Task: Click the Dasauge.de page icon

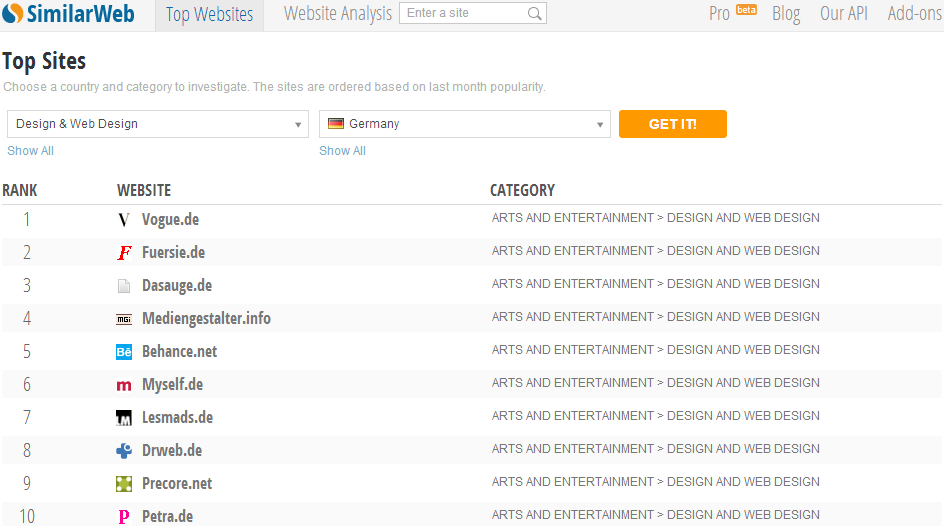Action: pyautogui.click(x=123, y=285)
